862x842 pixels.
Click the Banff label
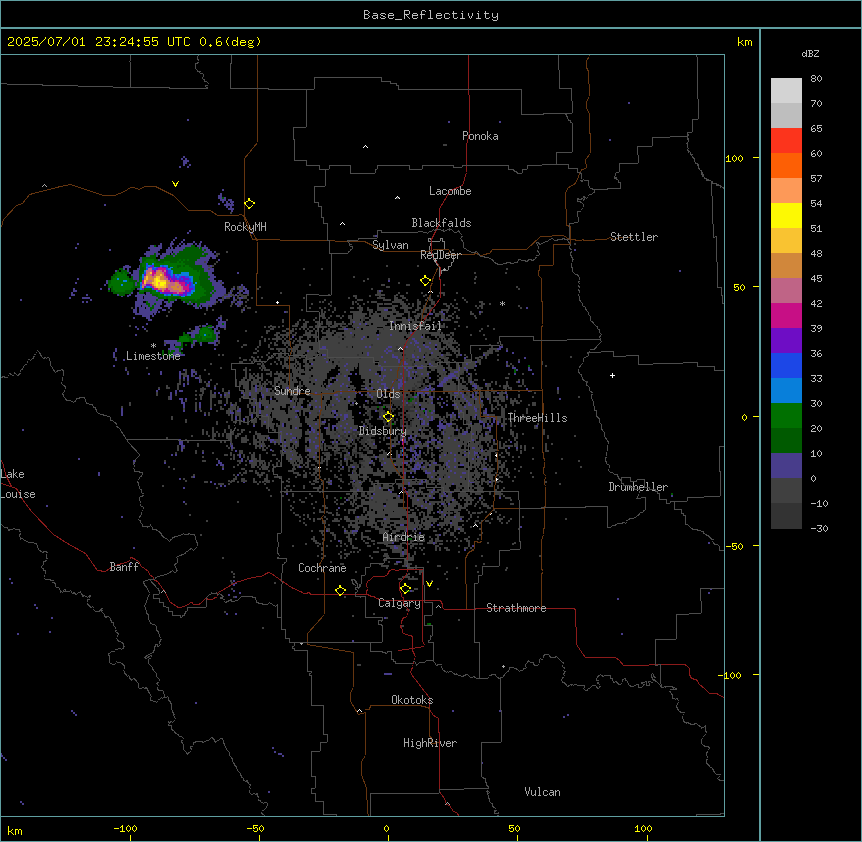pos(124,567)
